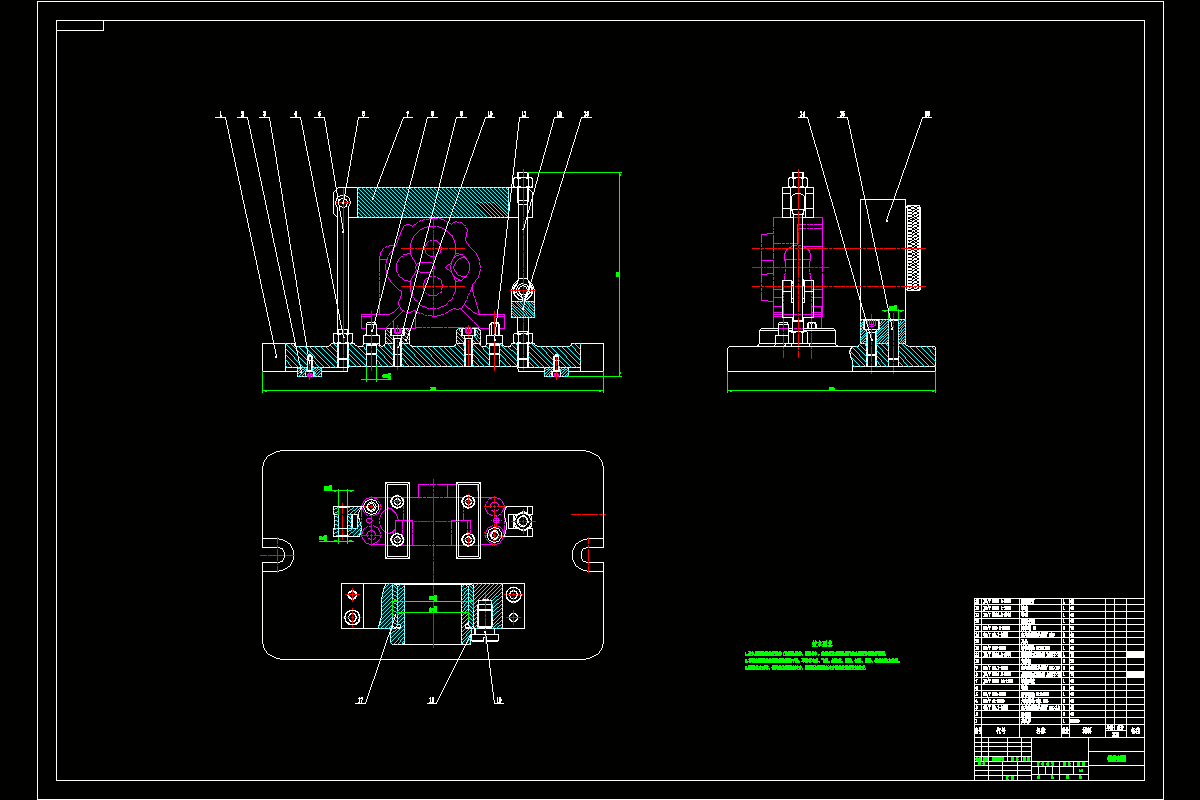Click the 备注 column header in parts list
This screenshot has width=1200, height=800.
pyautogui.click(x=1135, y=731)
